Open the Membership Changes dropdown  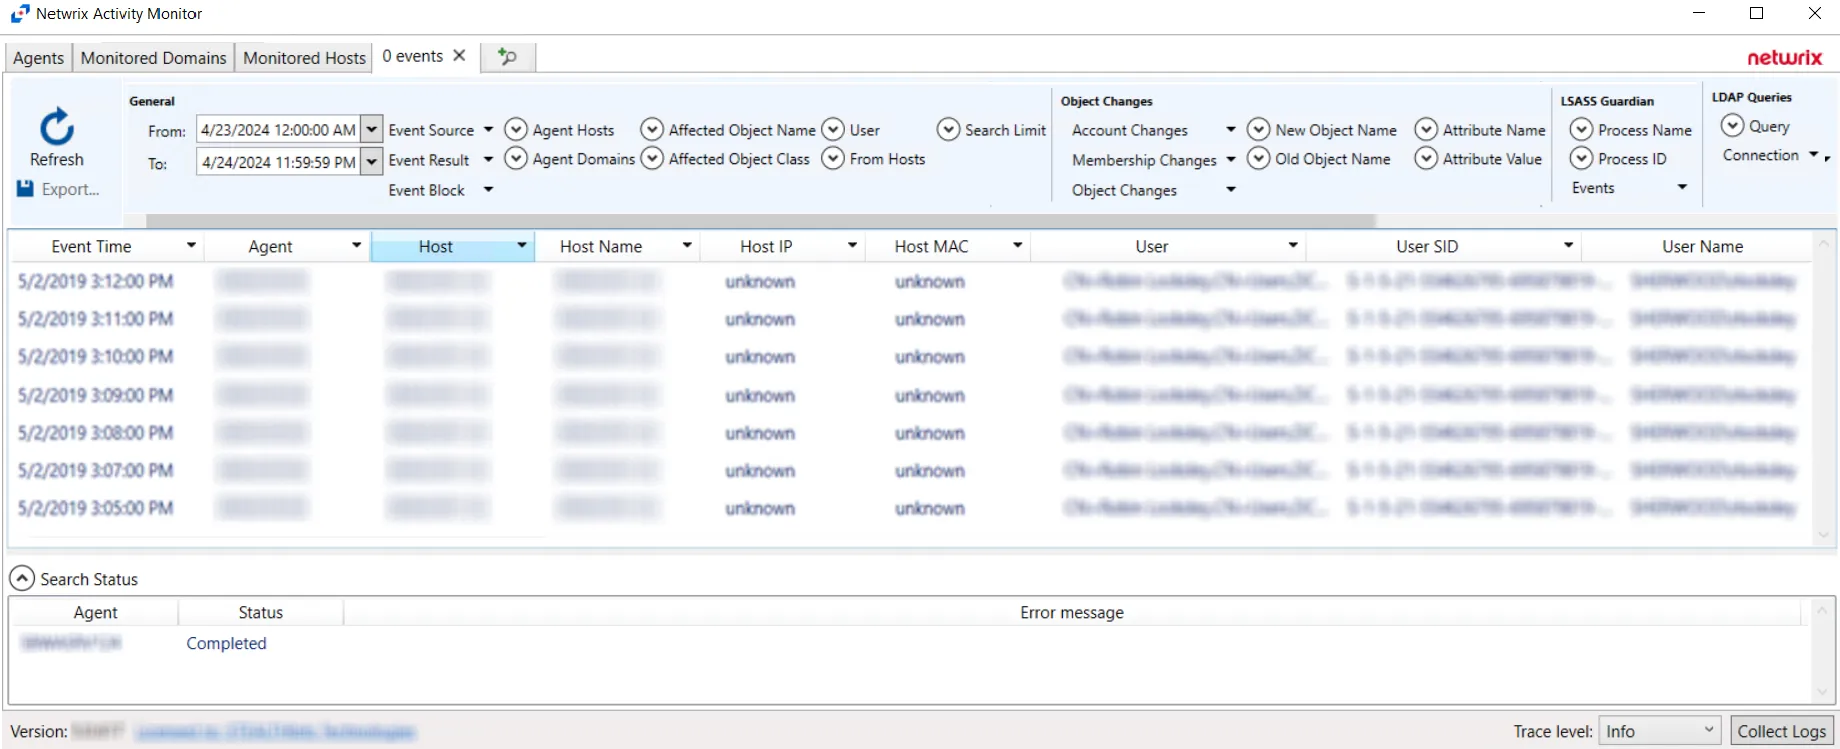[x=1231, y=160]
